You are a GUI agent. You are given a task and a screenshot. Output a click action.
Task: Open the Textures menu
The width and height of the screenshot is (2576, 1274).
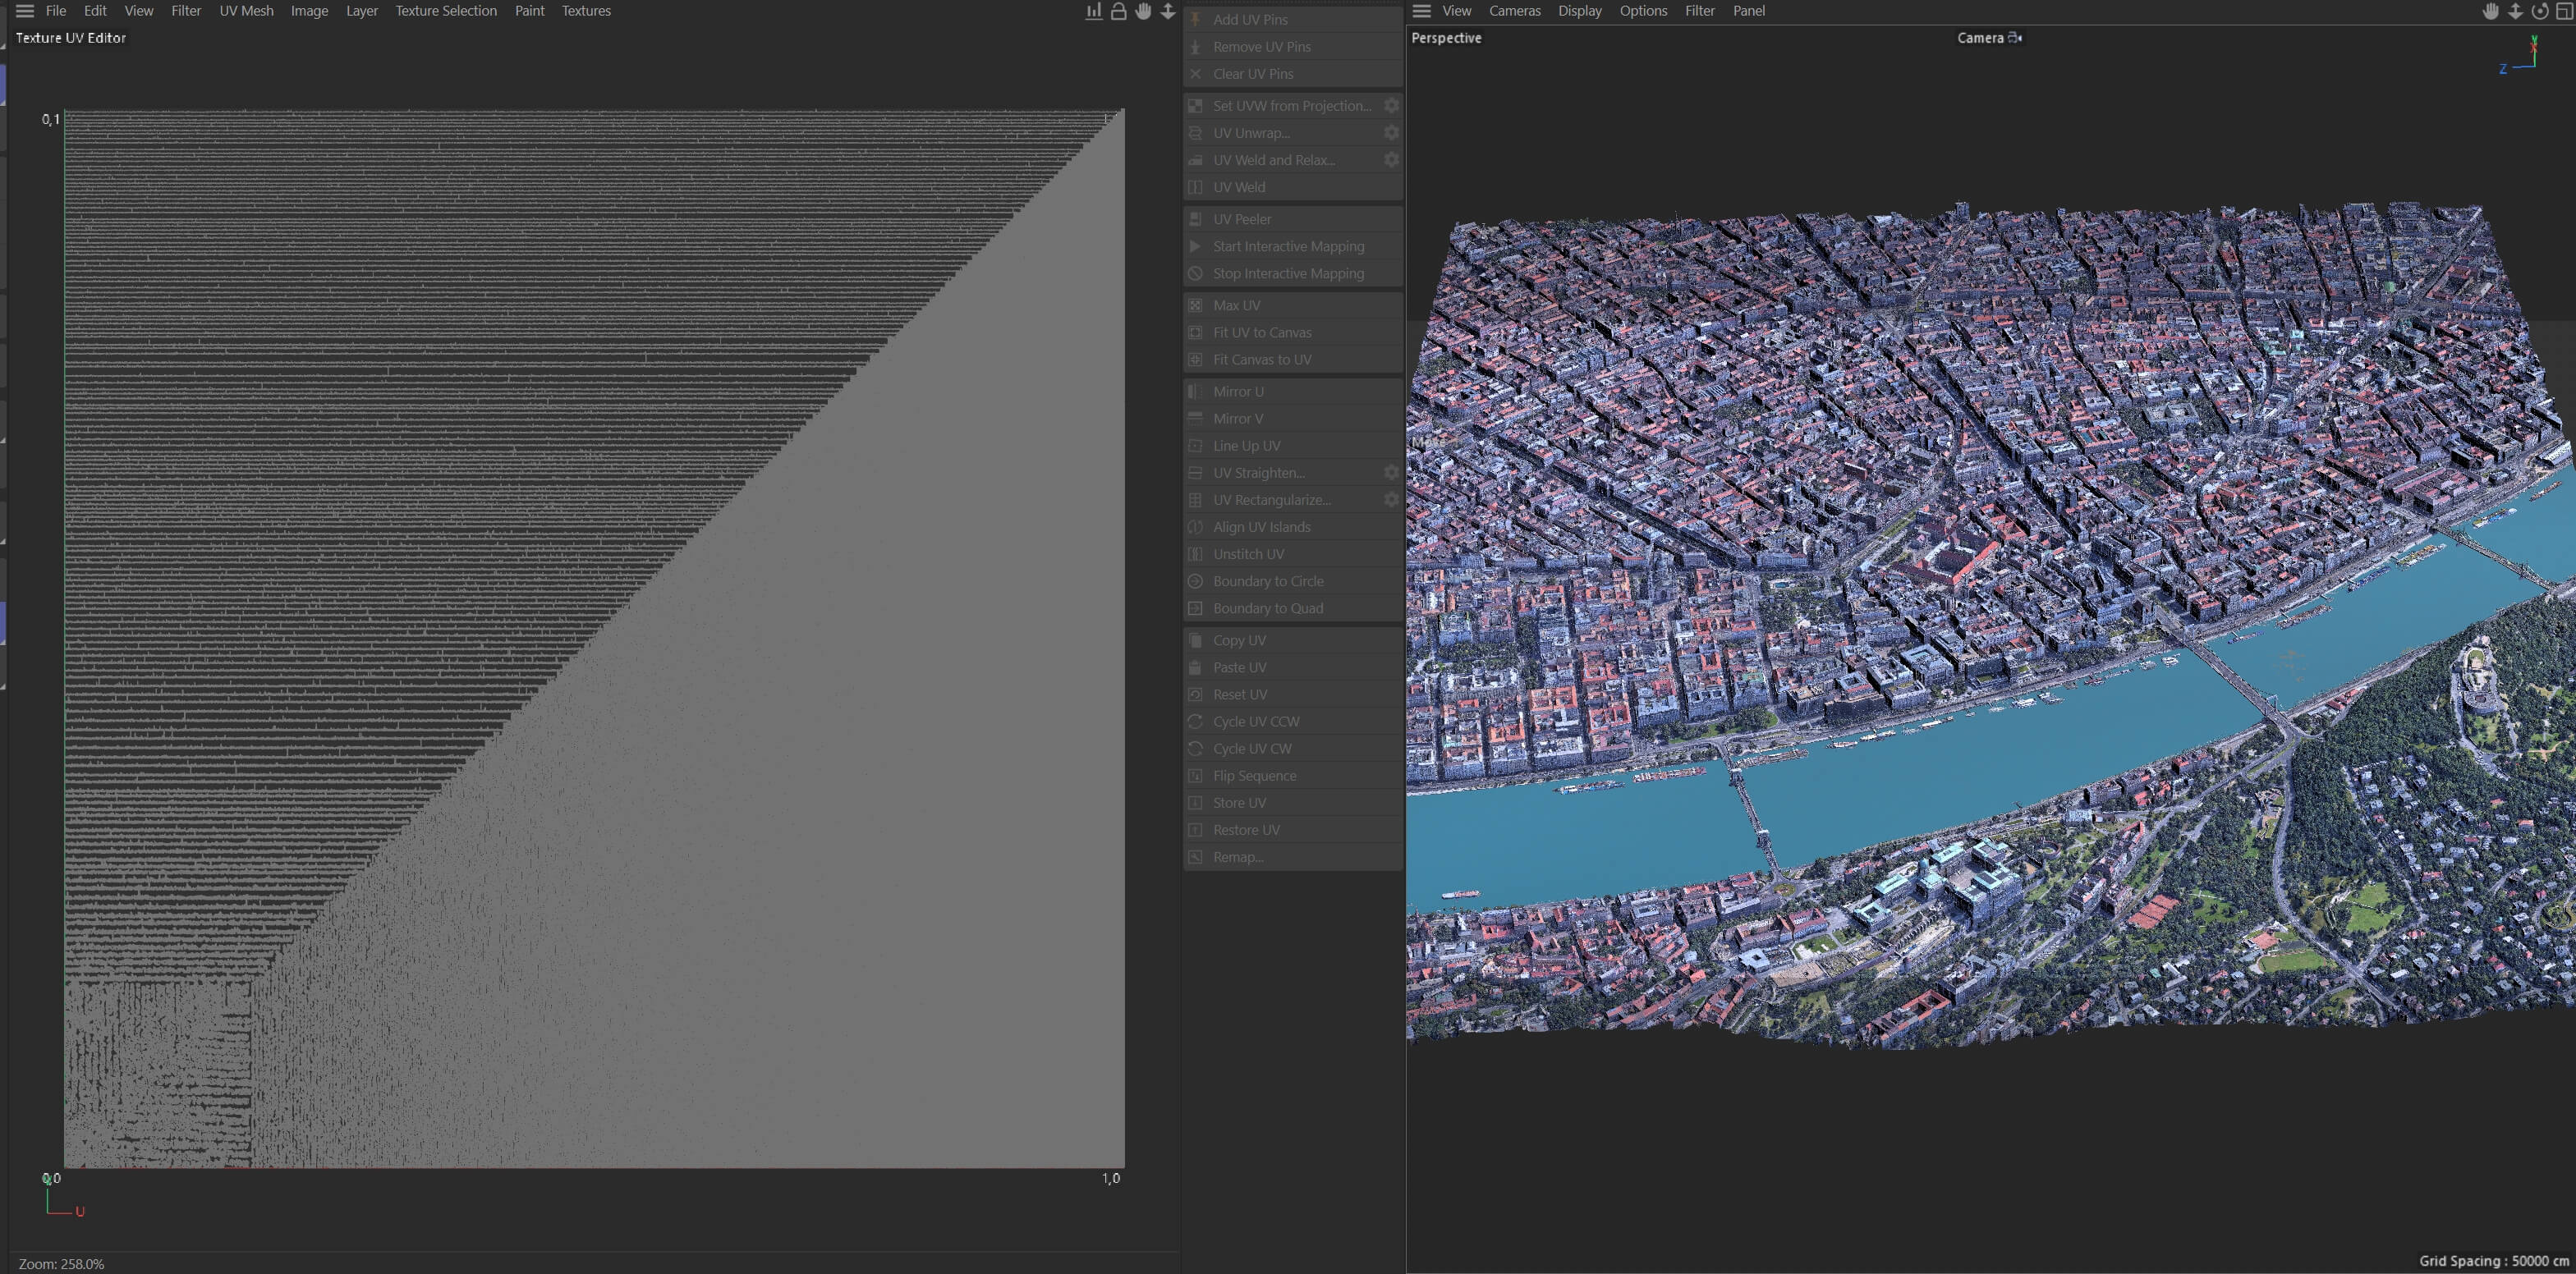point(586,11)
